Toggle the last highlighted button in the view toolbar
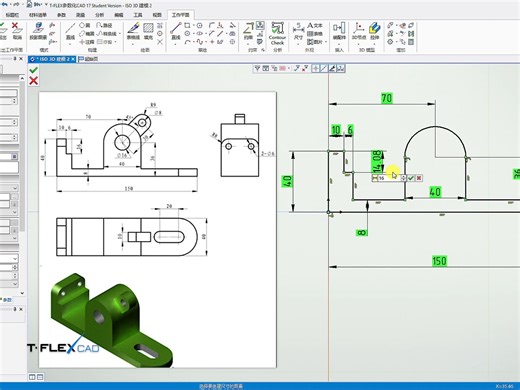The width and height of the screenshot is (520, 390). click(341, 68)
